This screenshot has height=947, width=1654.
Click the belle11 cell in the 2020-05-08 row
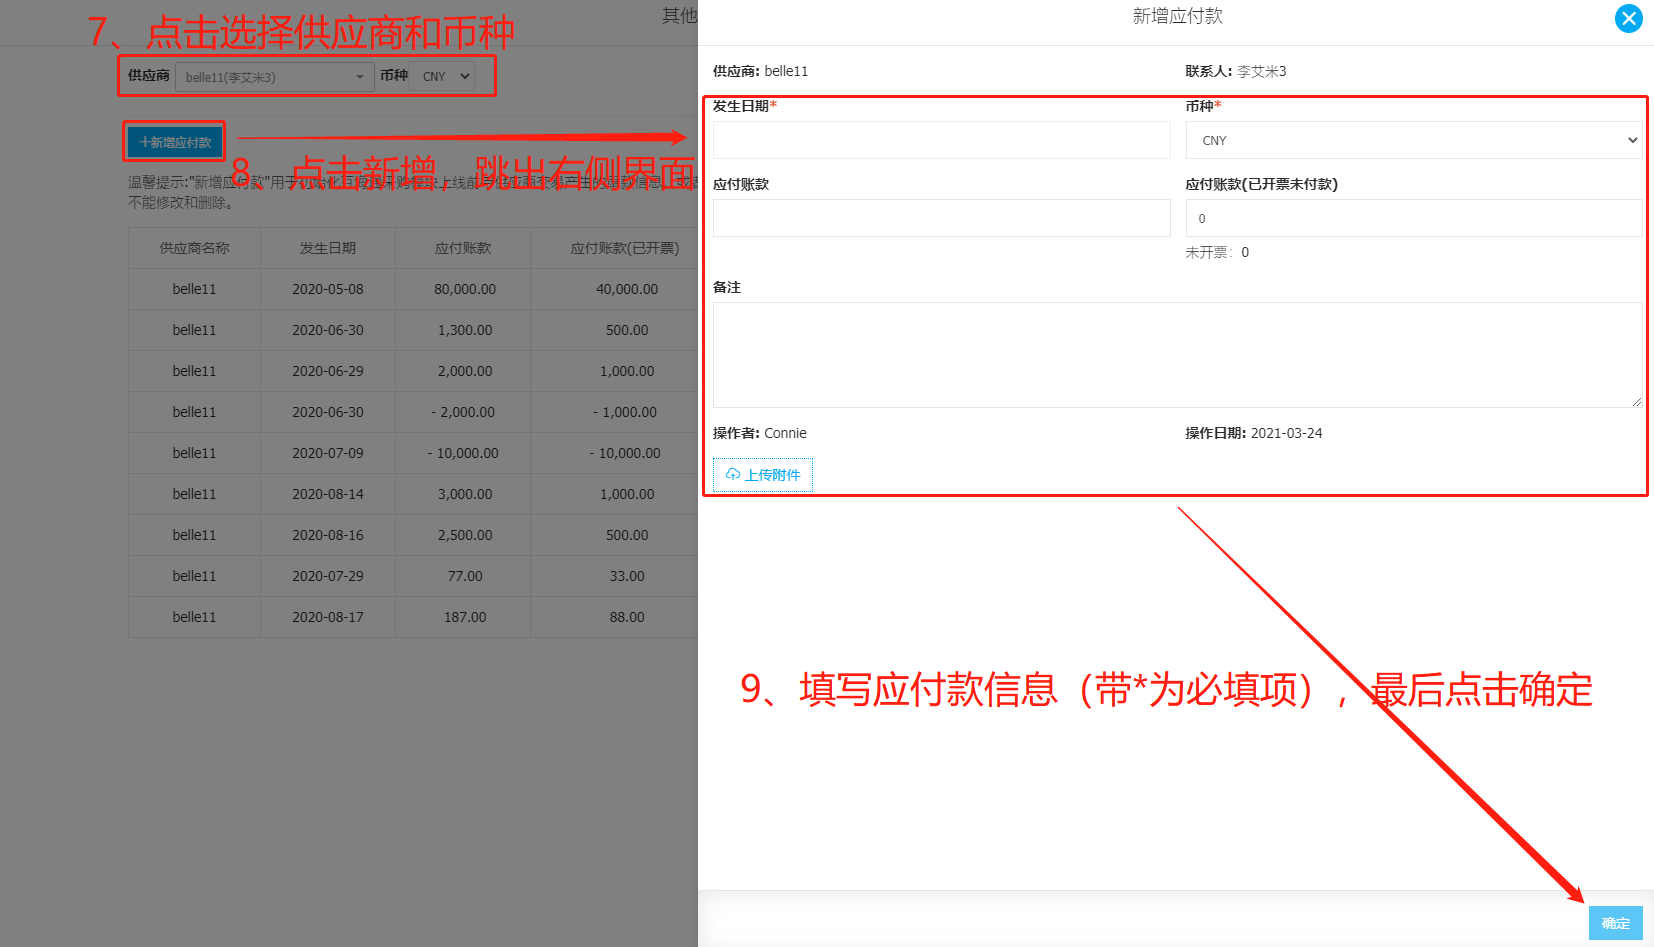pyautogui.click(x=194, y=289)
